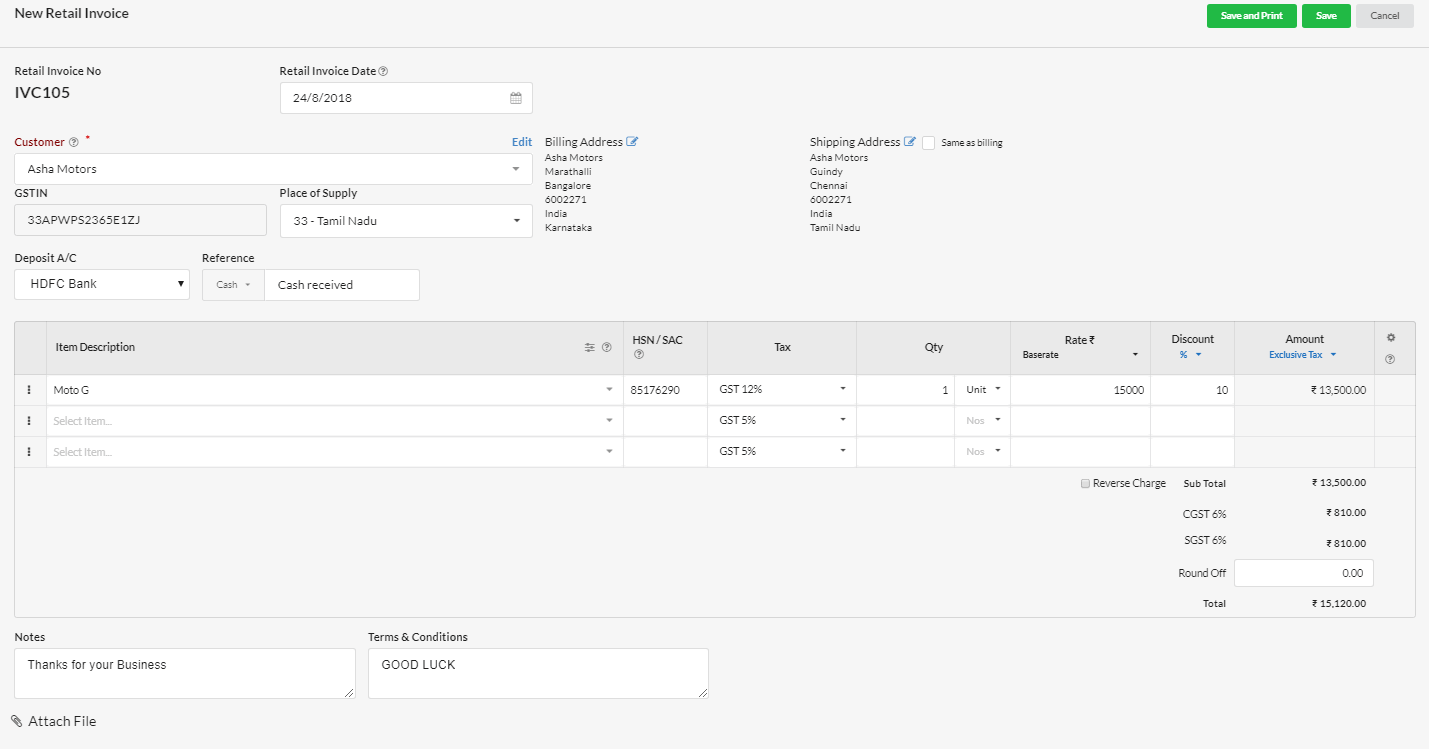
Task: Click the help icon next to Customer
Action: [x=74, y=143]
